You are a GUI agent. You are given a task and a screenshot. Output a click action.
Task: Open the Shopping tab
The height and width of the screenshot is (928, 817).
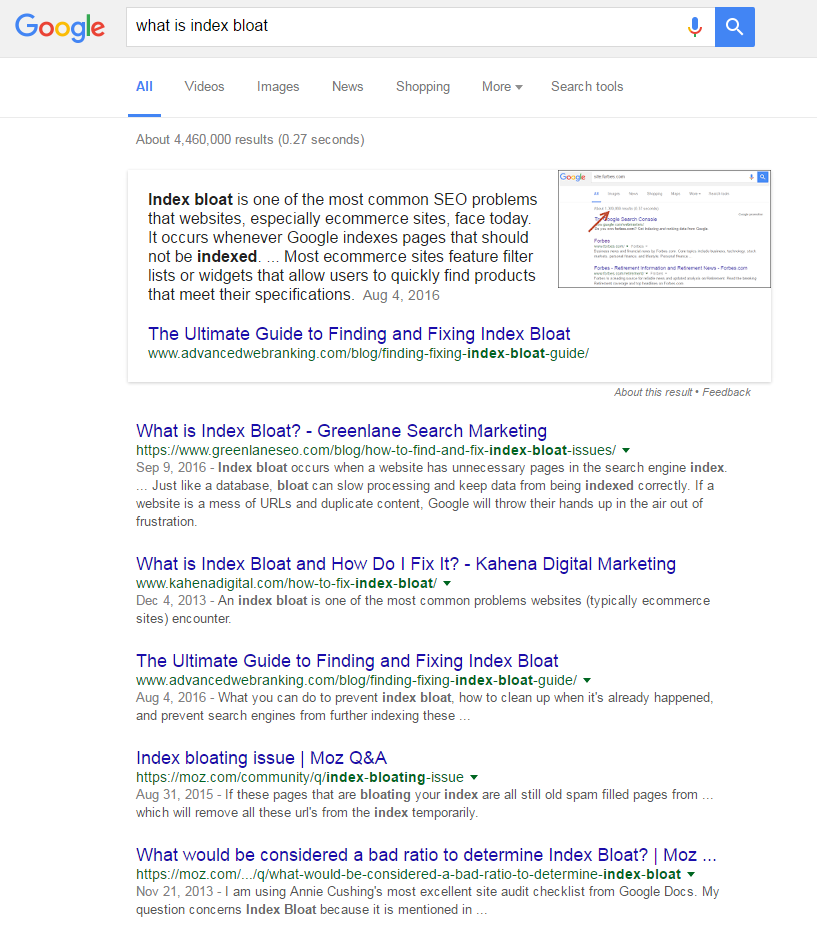coord(423,86)
